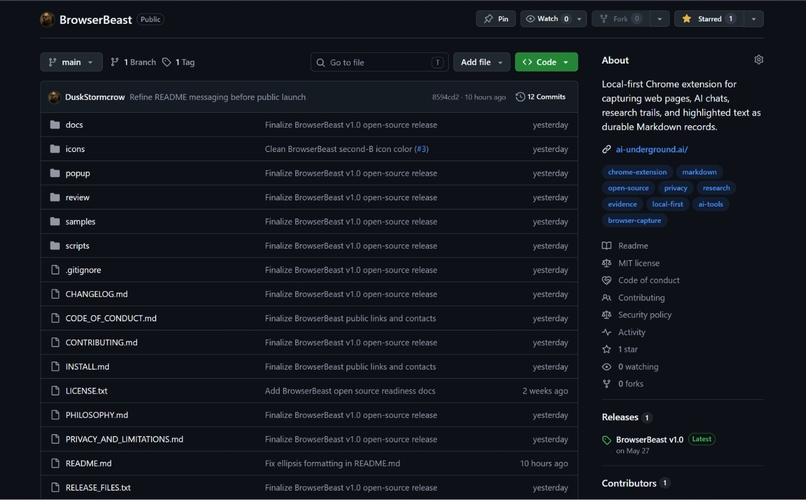
Task: Click the scripts folder icon
Action: point(55,246)
